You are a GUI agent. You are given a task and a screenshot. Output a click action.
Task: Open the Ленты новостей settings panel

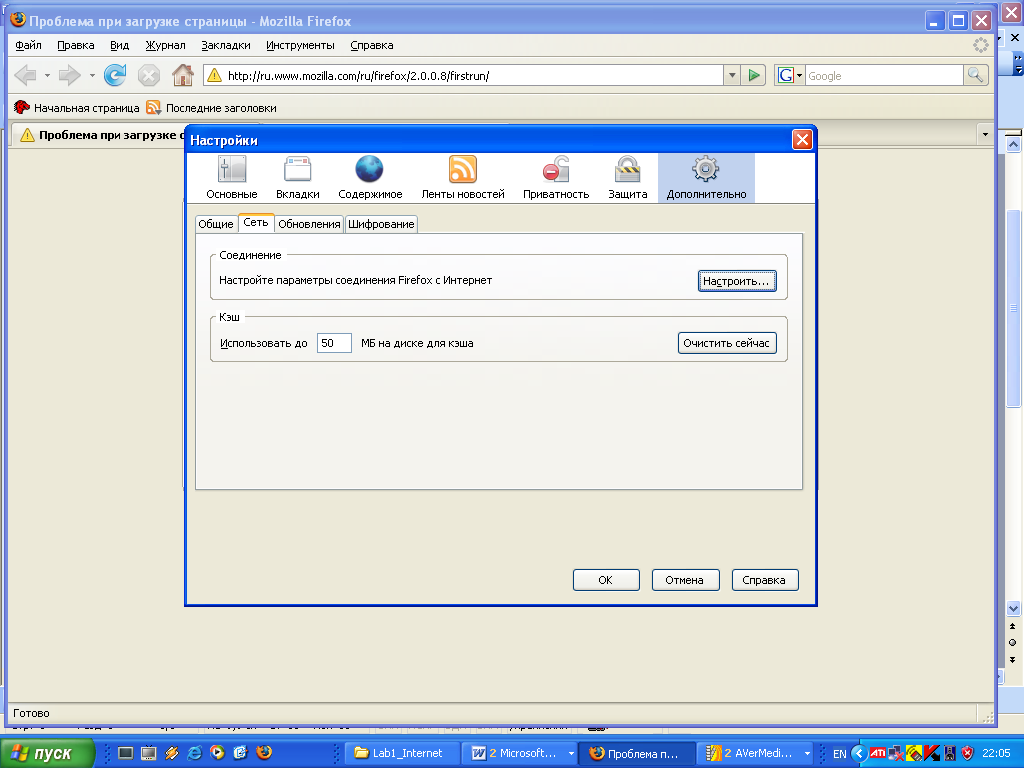coord(462,178)
